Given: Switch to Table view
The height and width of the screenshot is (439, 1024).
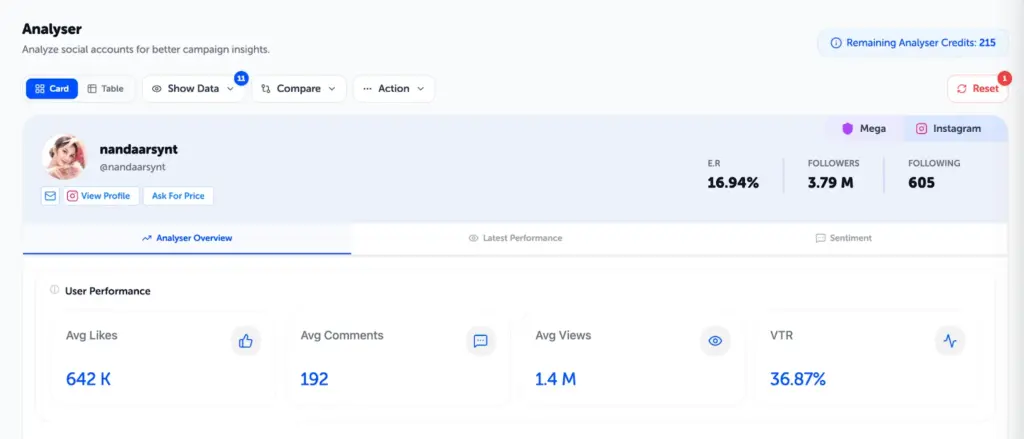Looking at the screenshot, I should (106, 89).
